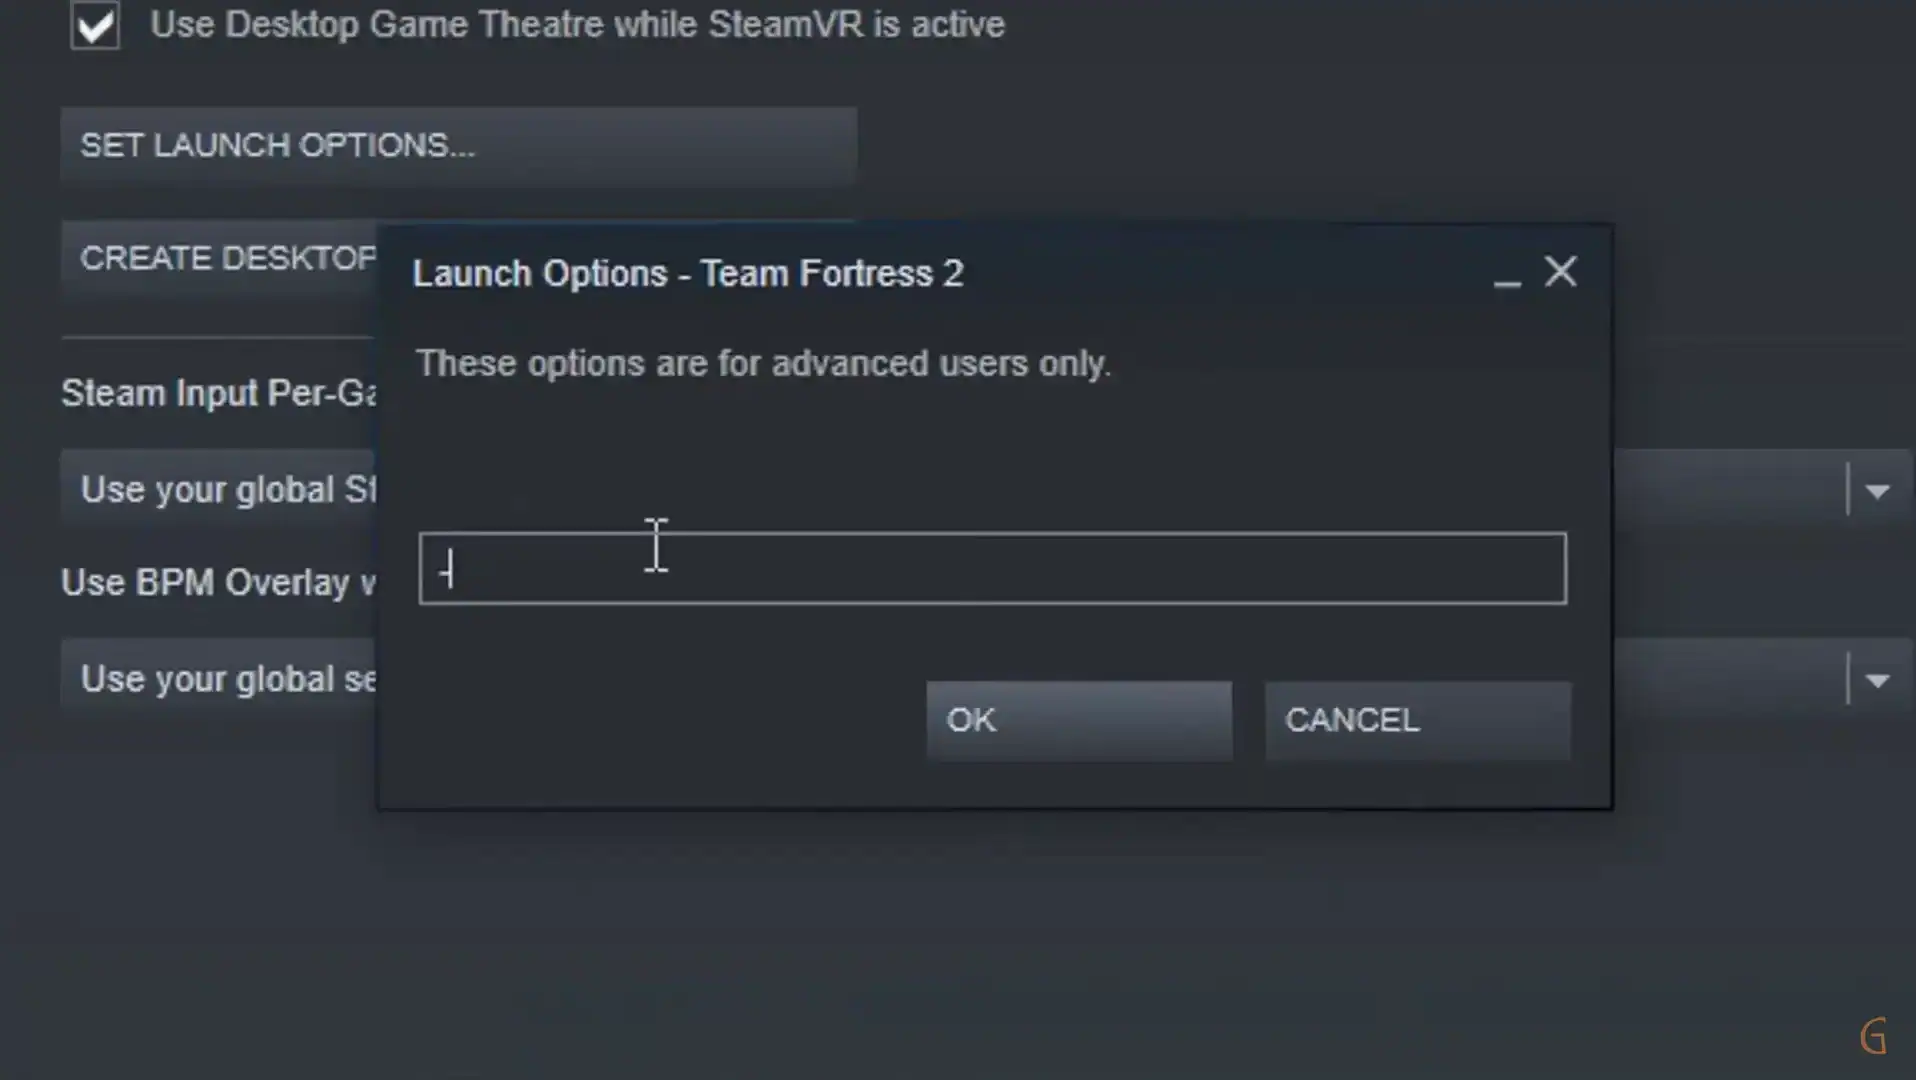Screen dimensions: 1916x1080
Task: Close the Launch Options dialog with X
Action: point(1560,272)
